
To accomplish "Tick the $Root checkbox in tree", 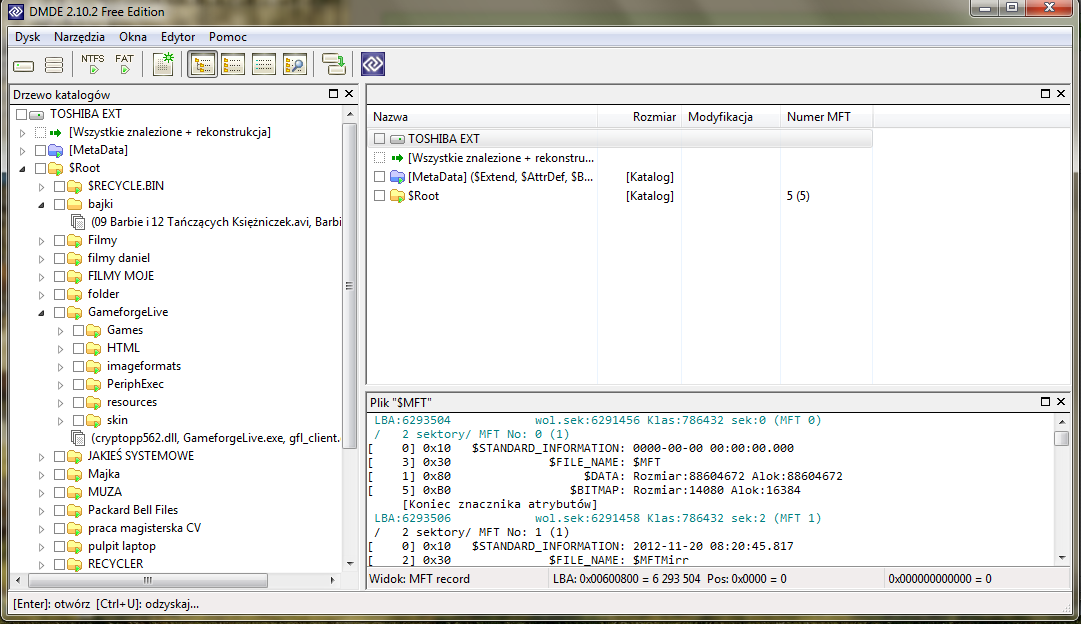I will pyautogui.click(x=40, y=168).
